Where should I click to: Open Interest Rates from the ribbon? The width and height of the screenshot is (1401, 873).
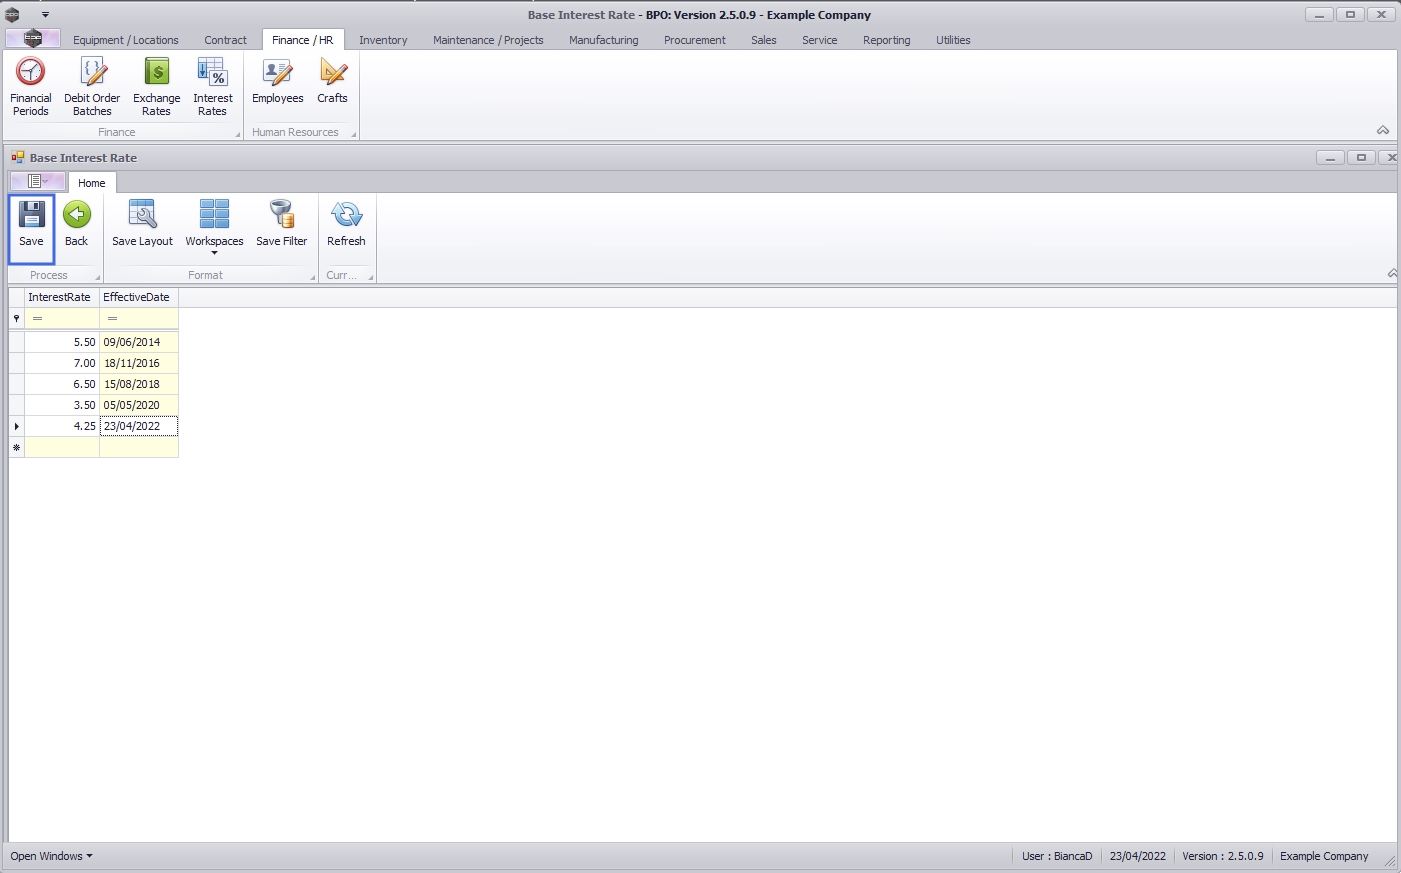[x=213, y=87]
